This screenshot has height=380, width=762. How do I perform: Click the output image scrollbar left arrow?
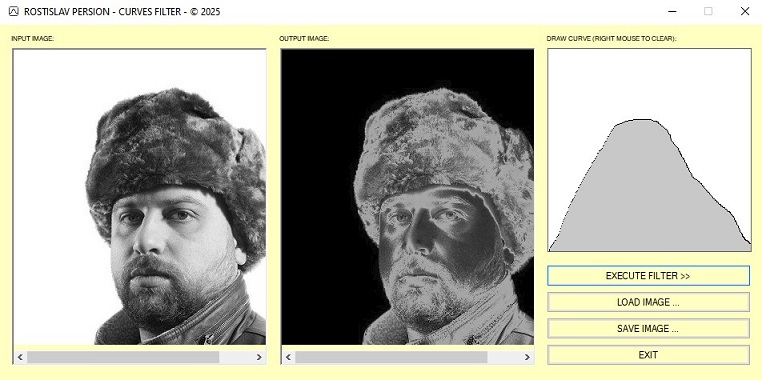288,357
